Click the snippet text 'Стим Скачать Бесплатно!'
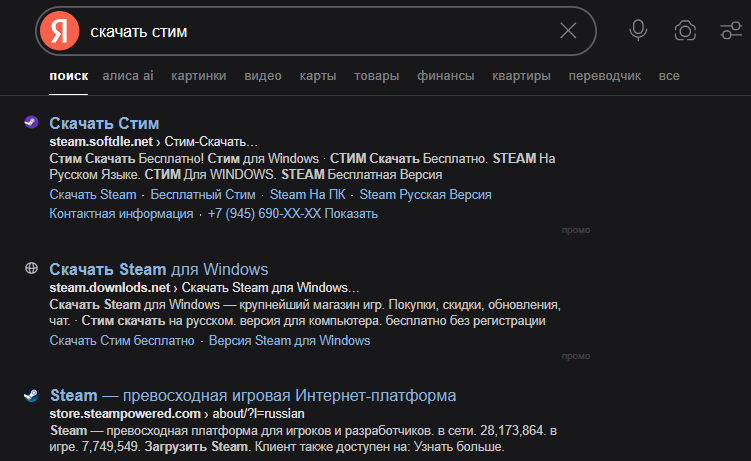The height and width of the screenshot is (461, 751). (x=127, y=158)
